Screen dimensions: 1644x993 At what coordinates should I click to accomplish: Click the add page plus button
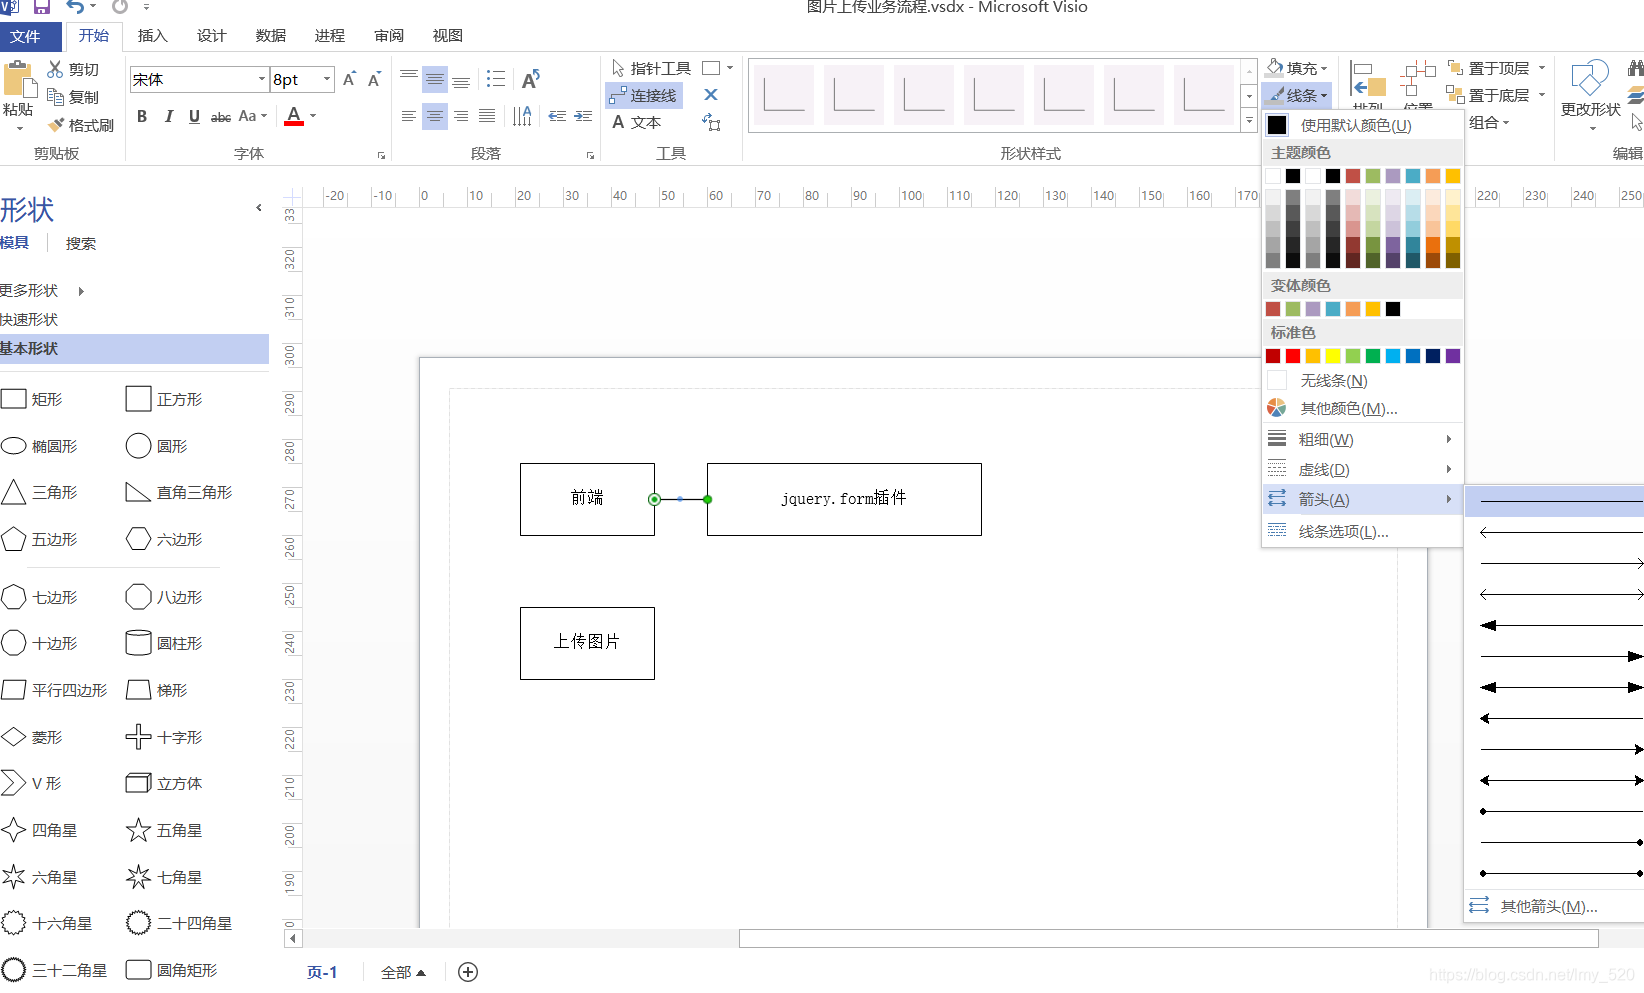click(468, 972)
